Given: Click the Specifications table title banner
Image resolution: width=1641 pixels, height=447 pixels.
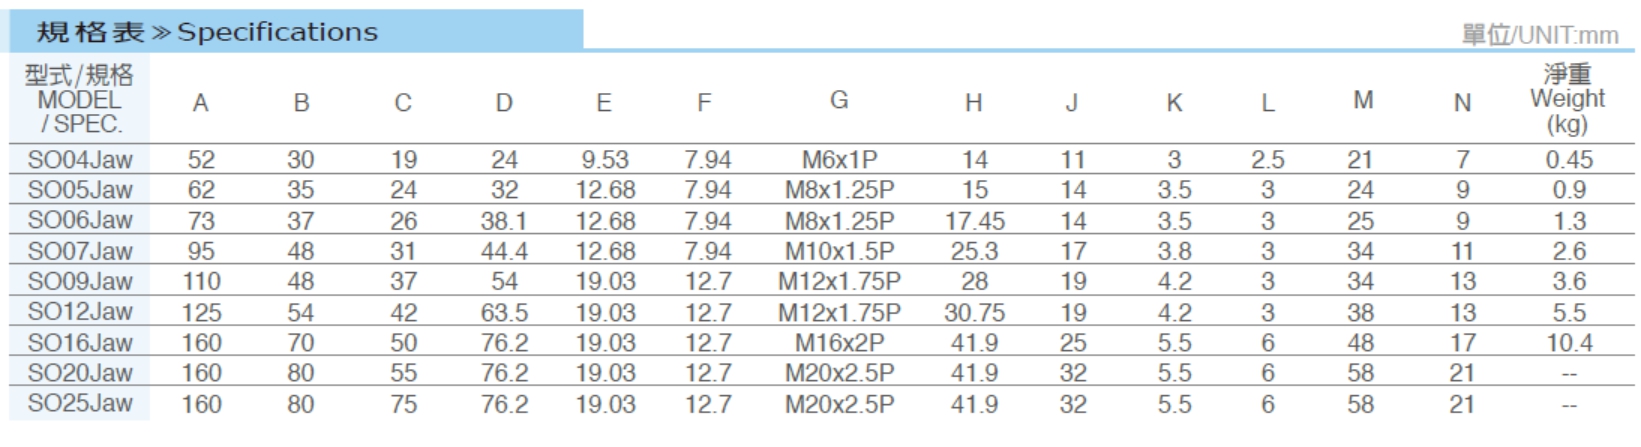Looking at the screenshot, I should (296, 32).
